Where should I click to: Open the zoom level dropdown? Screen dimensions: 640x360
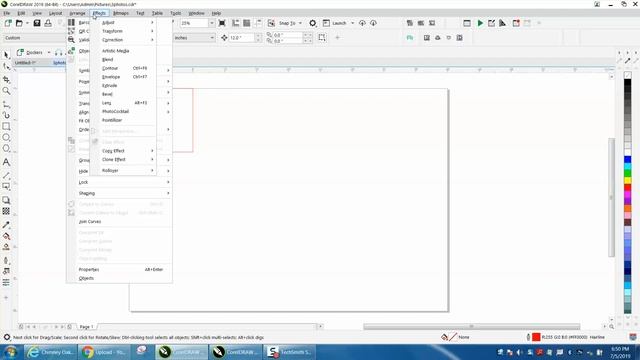(x=211, y=23)
